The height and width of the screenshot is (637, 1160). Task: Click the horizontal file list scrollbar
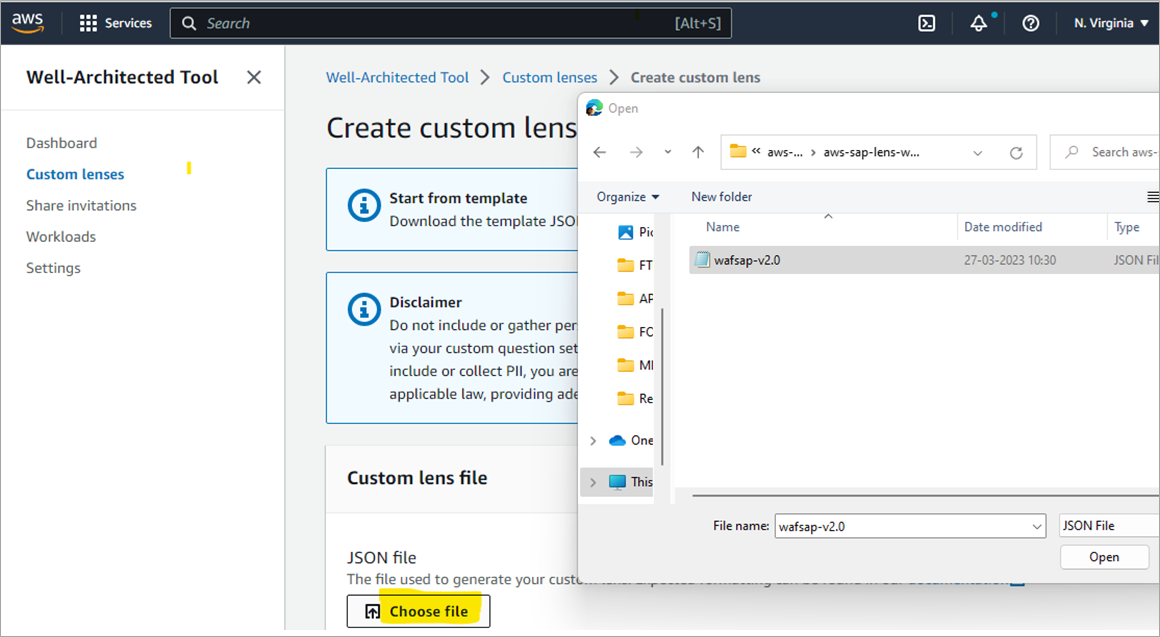point(925,496)
